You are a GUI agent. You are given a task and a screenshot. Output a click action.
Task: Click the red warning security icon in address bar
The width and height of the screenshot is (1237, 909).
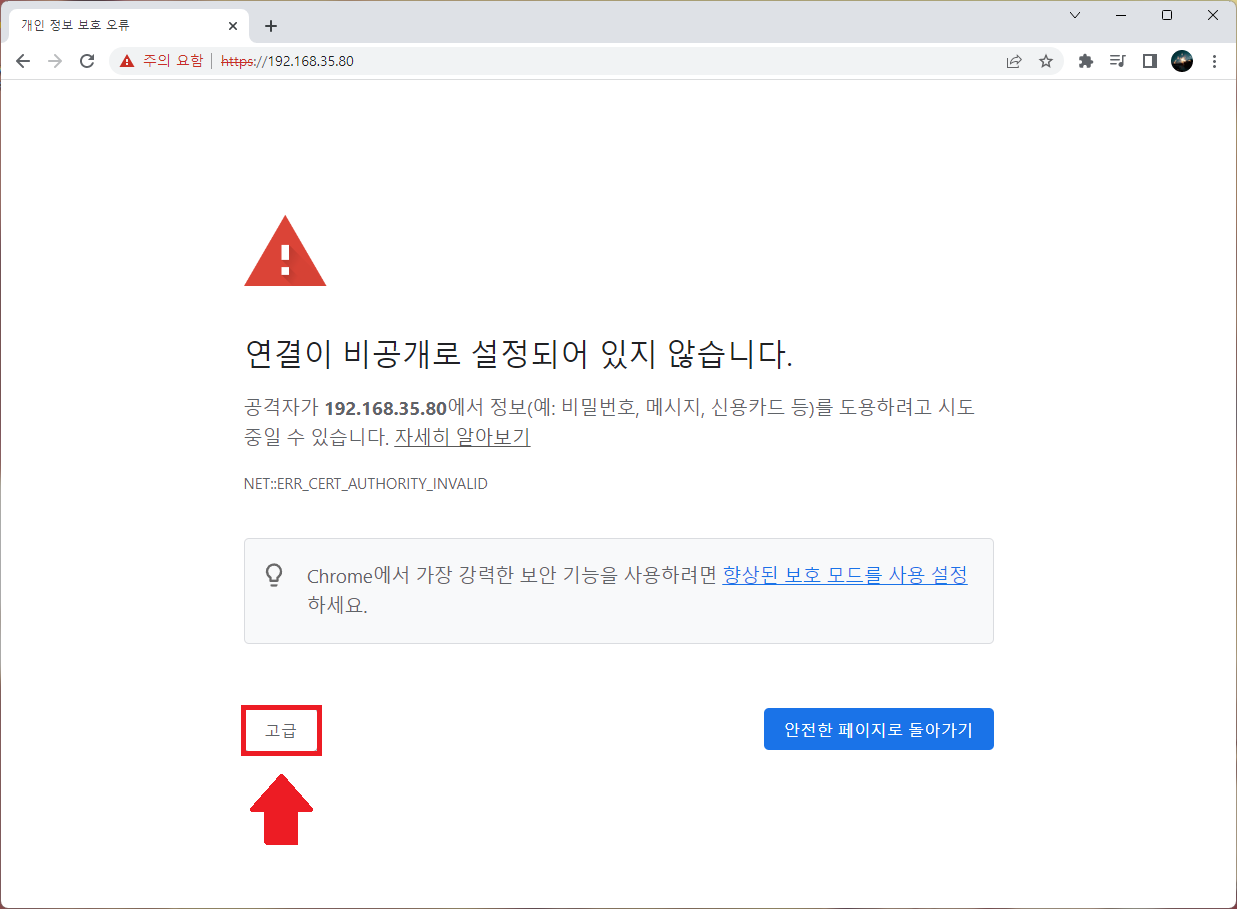pyautogui.click(x=126, y=61)
